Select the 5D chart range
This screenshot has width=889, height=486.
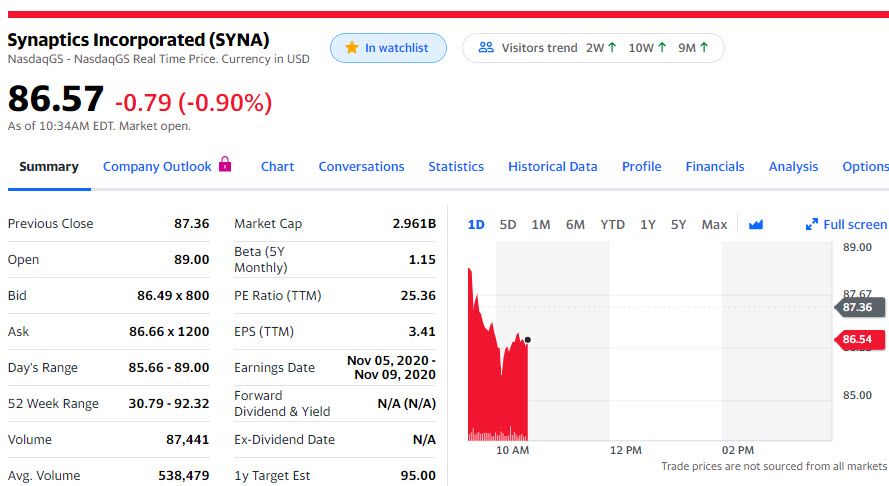coord(508,225)
